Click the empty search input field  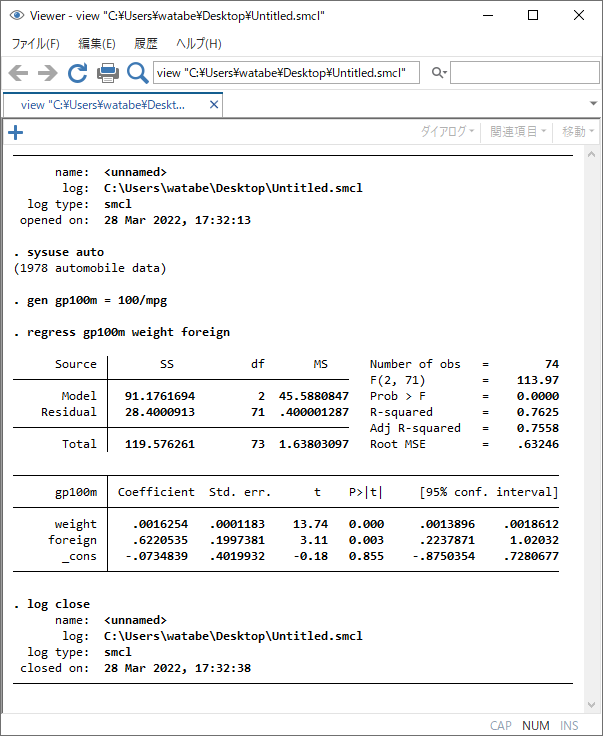(525, 73)
